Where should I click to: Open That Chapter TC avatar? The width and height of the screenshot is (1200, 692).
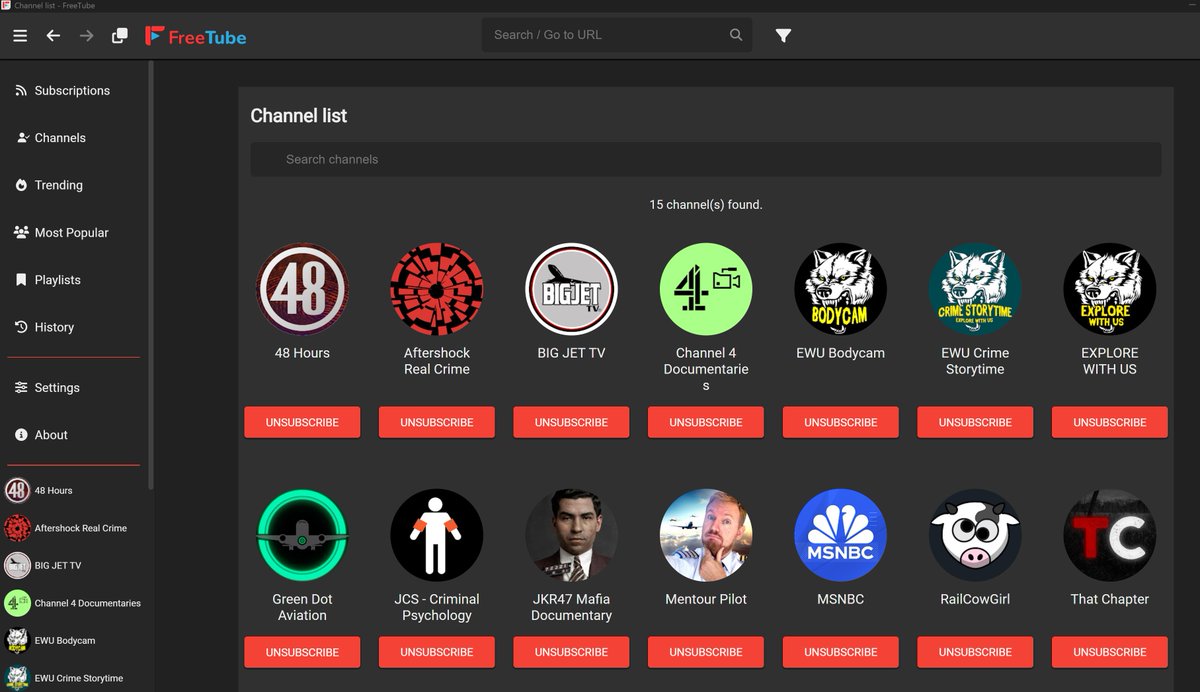(1109, 535)
